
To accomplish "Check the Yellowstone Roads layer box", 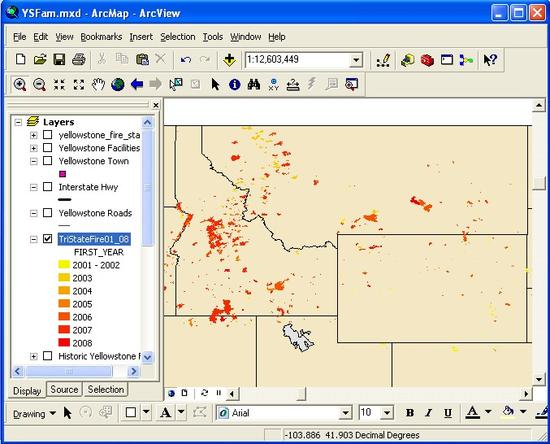I will pos(47,213).
